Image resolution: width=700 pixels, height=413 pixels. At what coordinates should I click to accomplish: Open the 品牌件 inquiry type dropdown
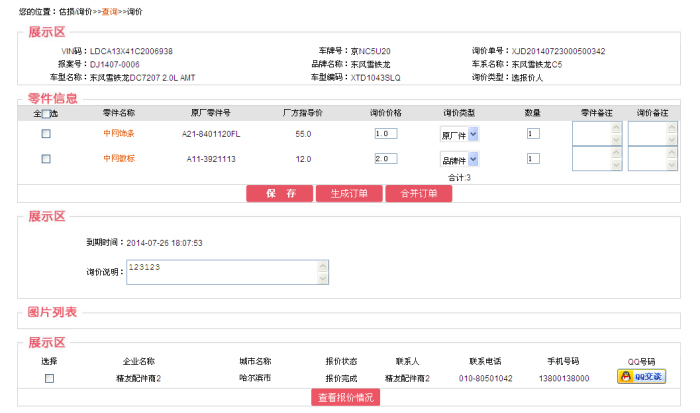click(x=459, y=159)
